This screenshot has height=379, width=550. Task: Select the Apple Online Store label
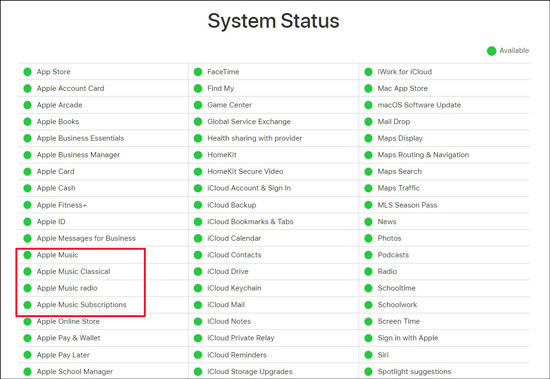pyautogui.click(x=68, y=321)
